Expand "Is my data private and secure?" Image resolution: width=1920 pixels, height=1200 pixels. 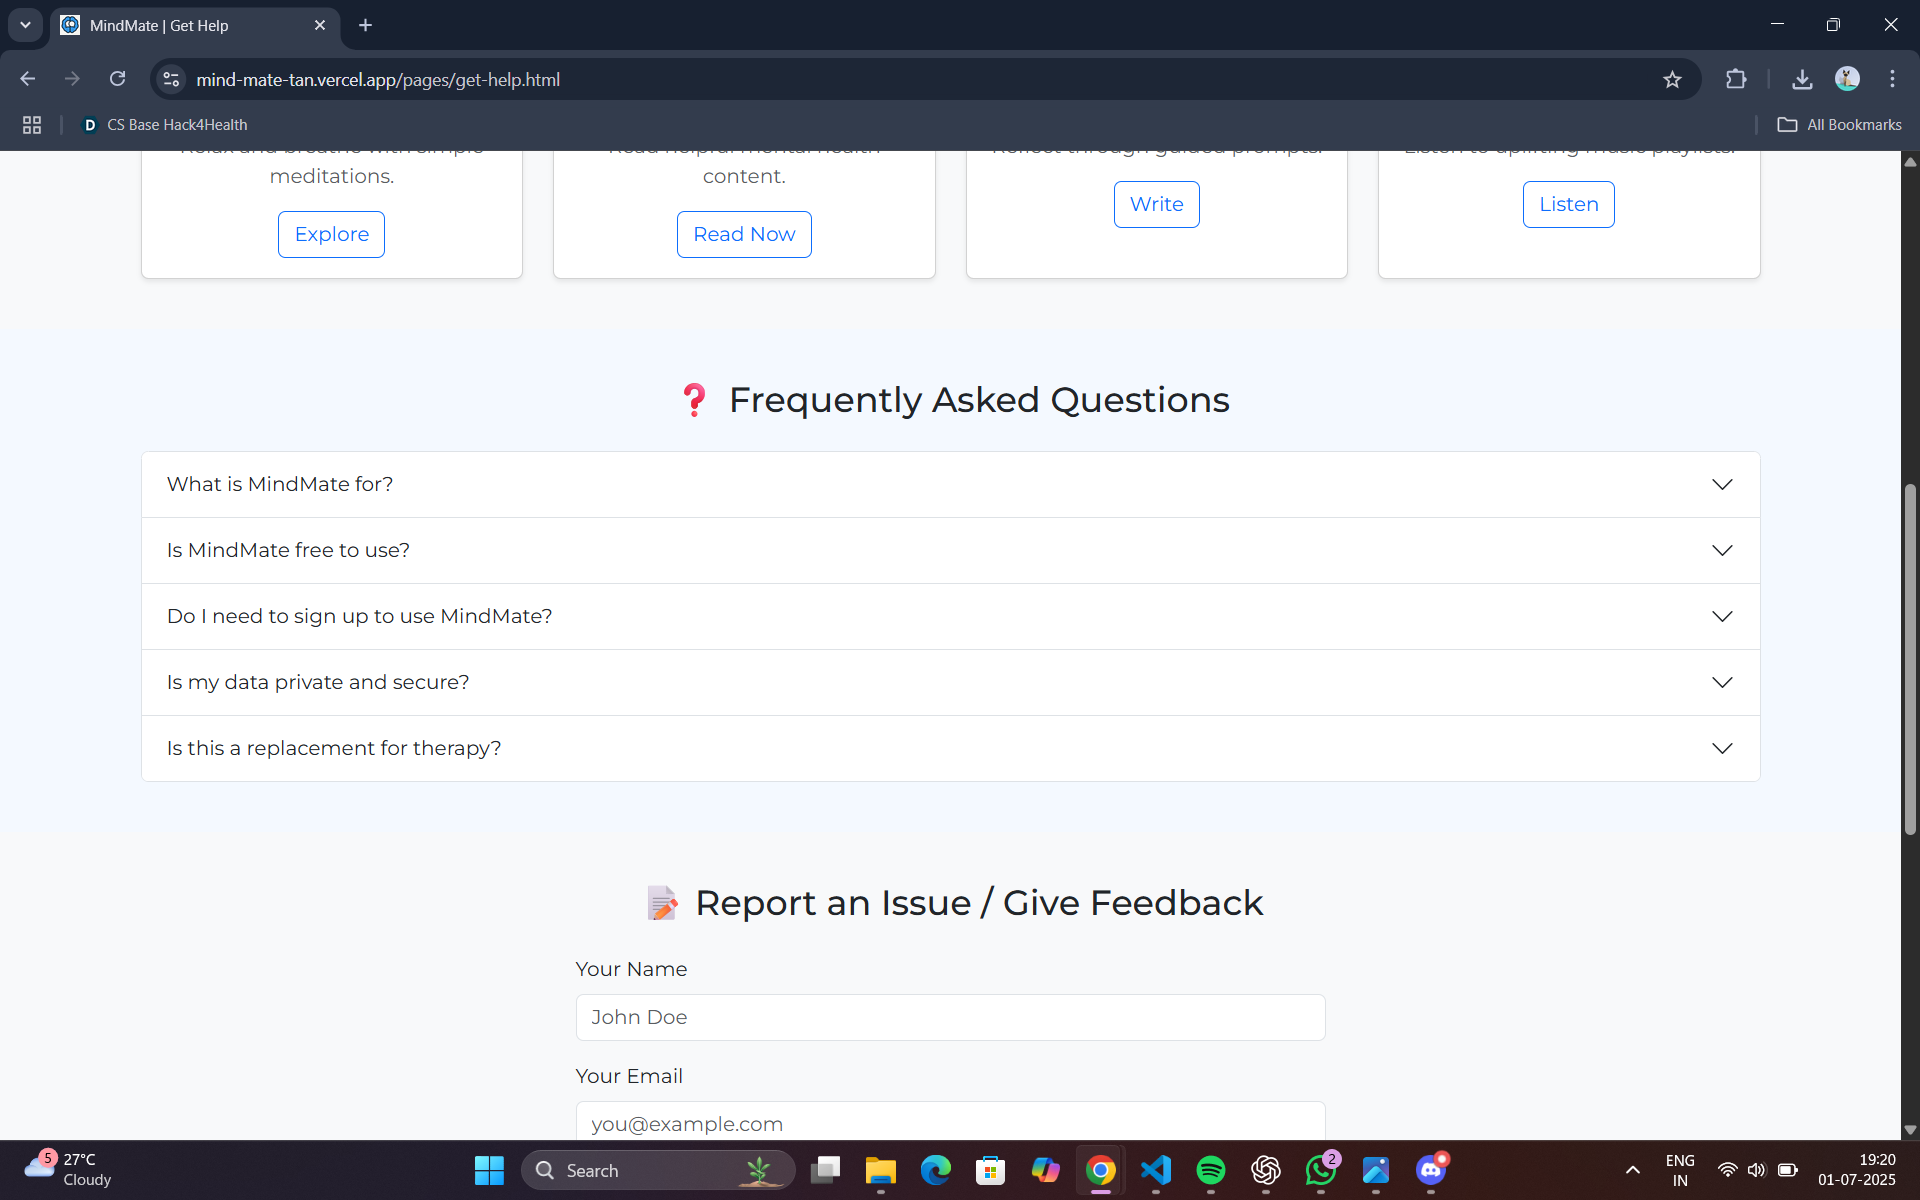tap(950, 682)
